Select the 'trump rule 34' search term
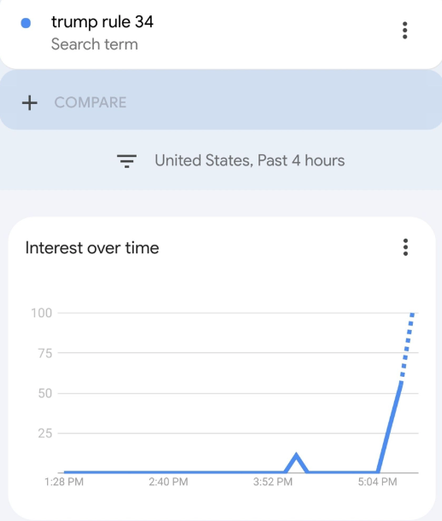Viewport: 442px width, 521px height. 102,22
